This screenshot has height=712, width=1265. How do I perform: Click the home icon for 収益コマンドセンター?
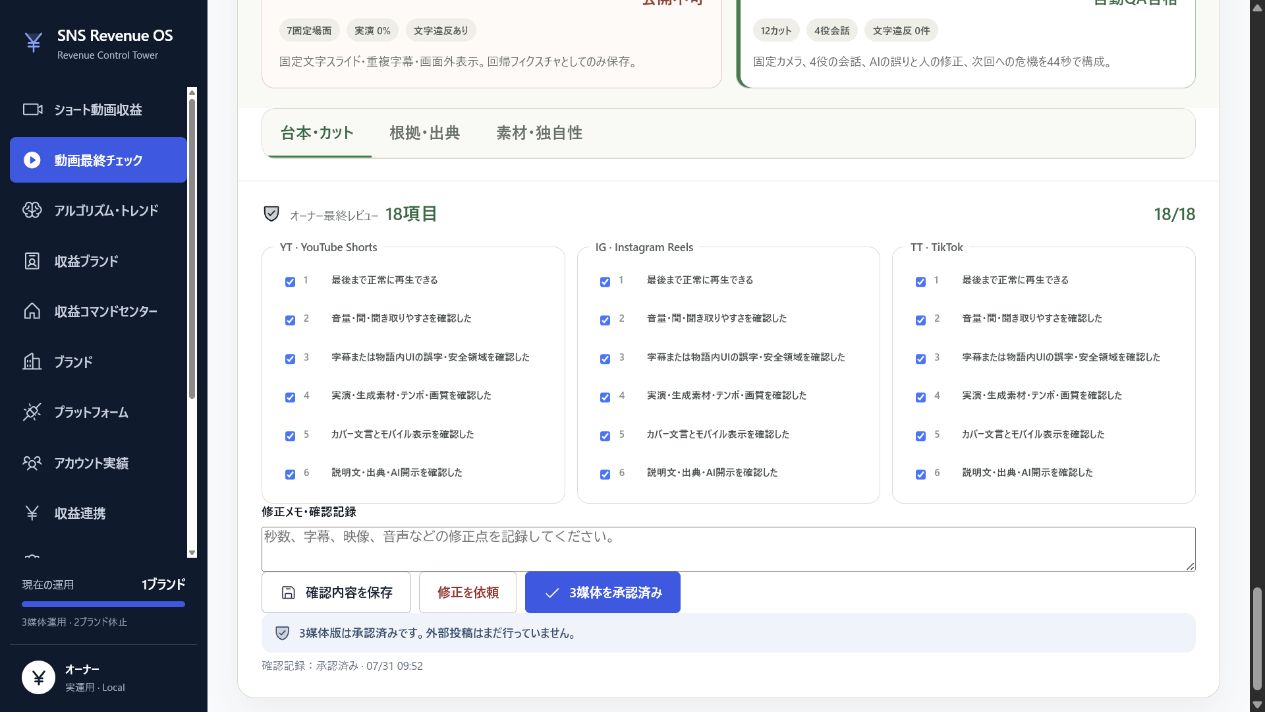(32, 311)
